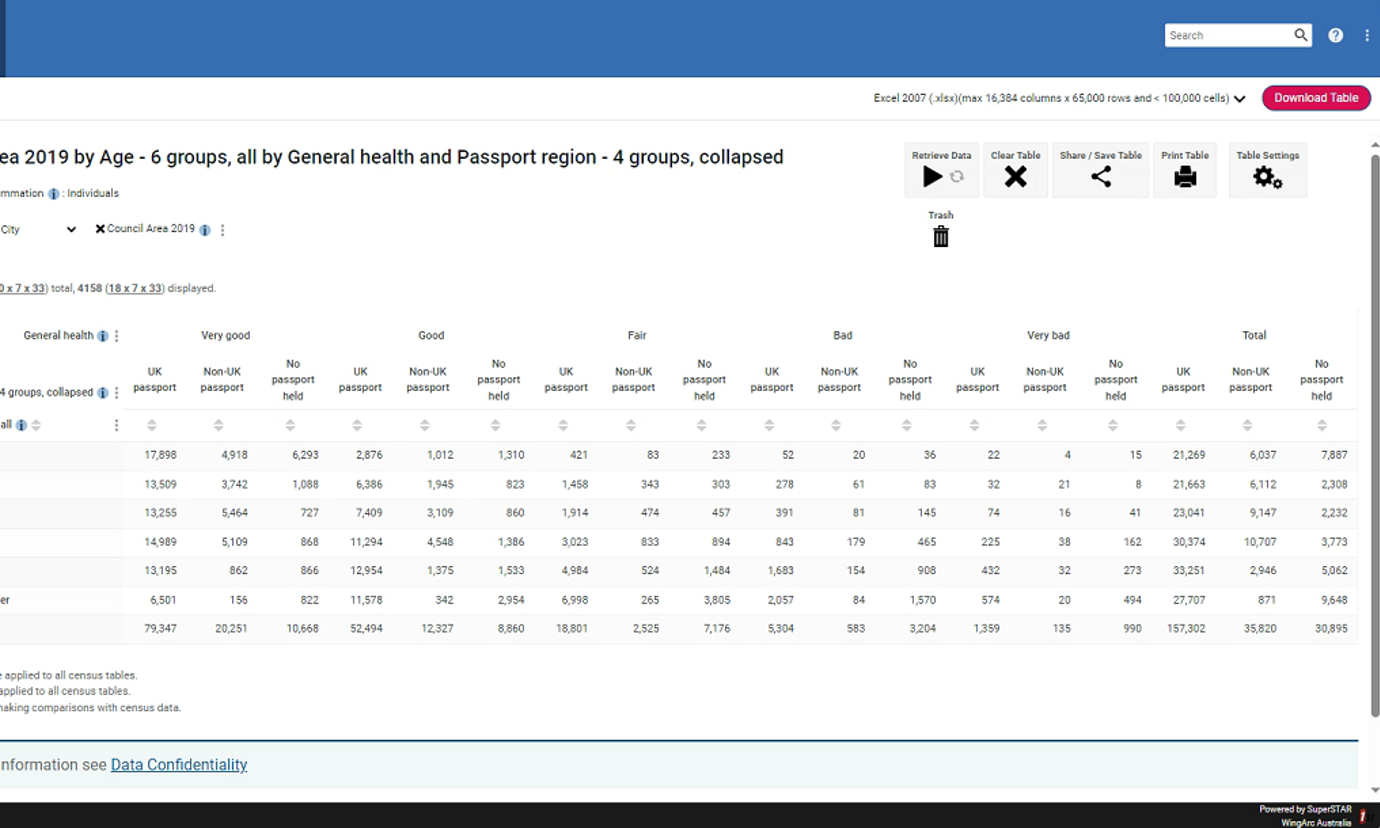Screen dimensions: 1380x828
Task: Focus the Search input field
Action: 1228,35
